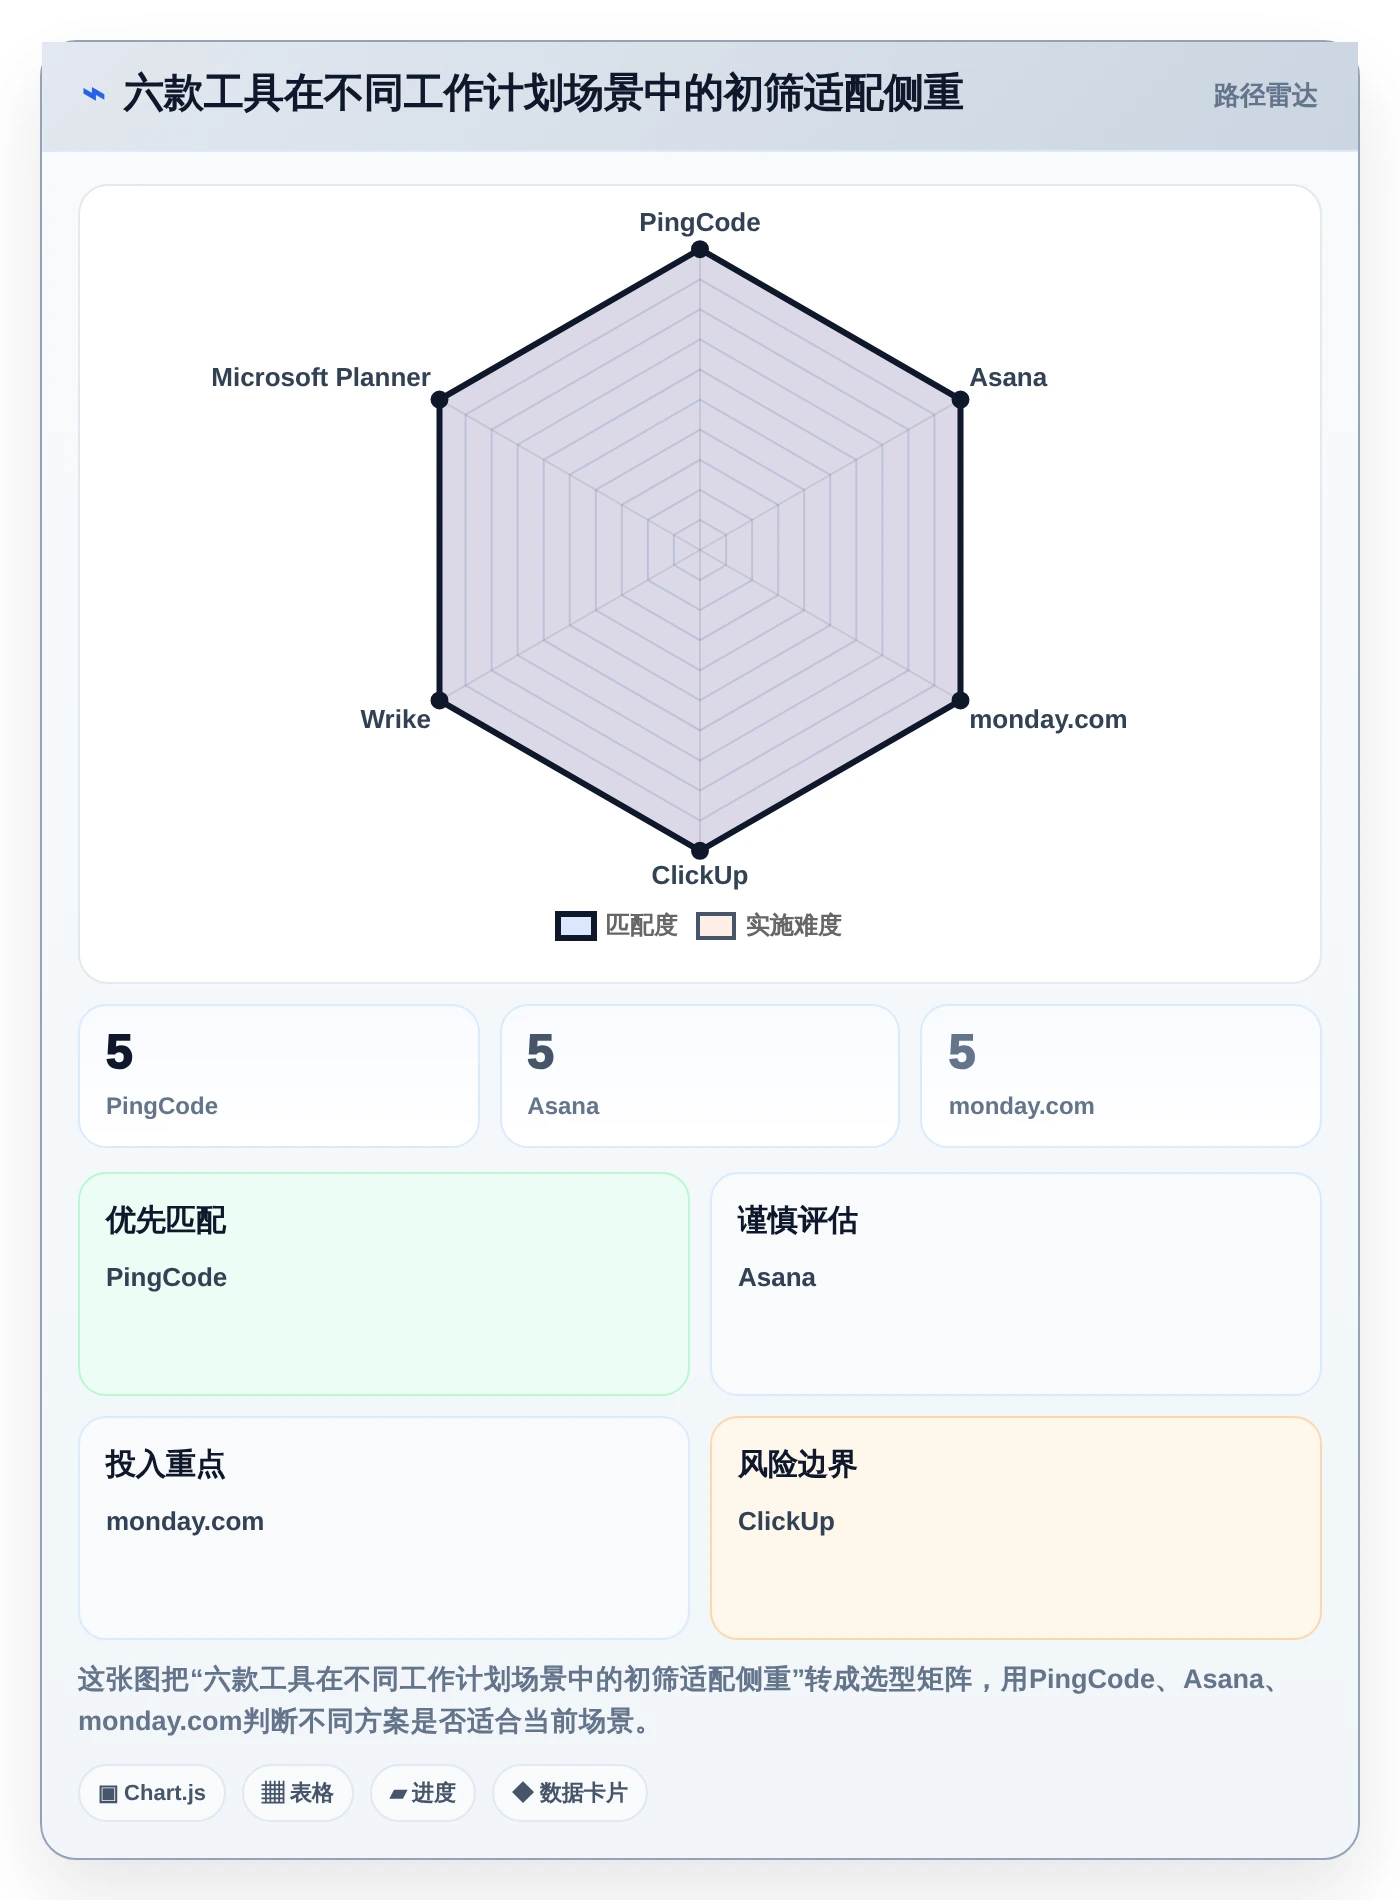Click the Asana data point on the radar
The height and width of the screenshot is (1900, 1400).
point(960,400)
